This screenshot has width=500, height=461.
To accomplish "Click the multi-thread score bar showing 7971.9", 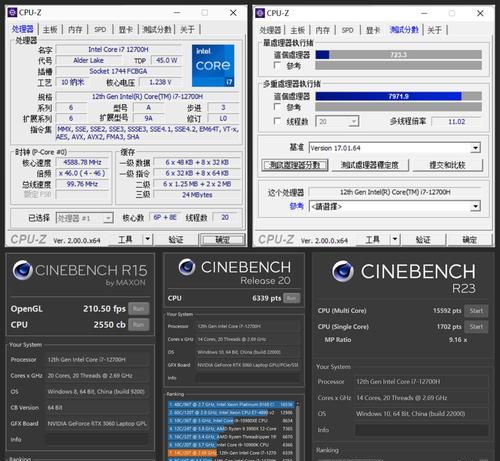I will [398, 96].
